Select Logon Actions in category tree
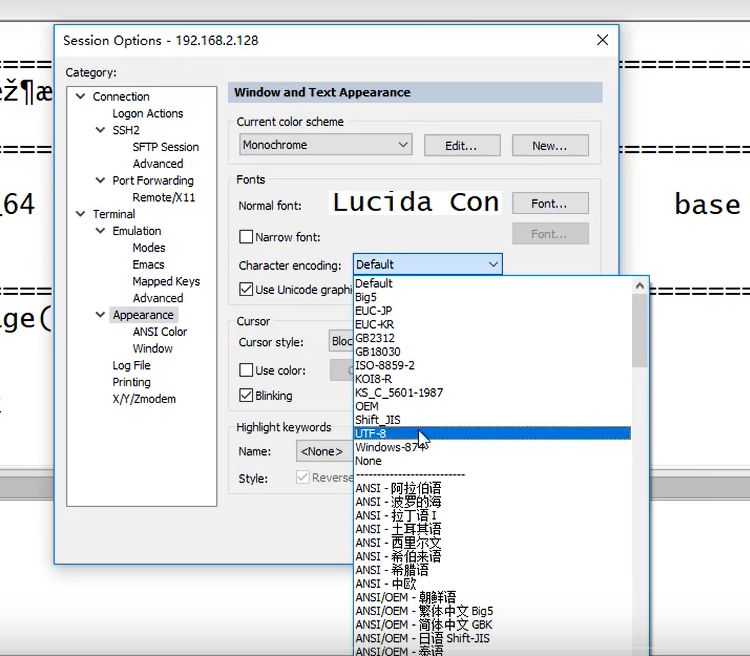Screen dimensions: 750x656 click(x=148, y=113)
